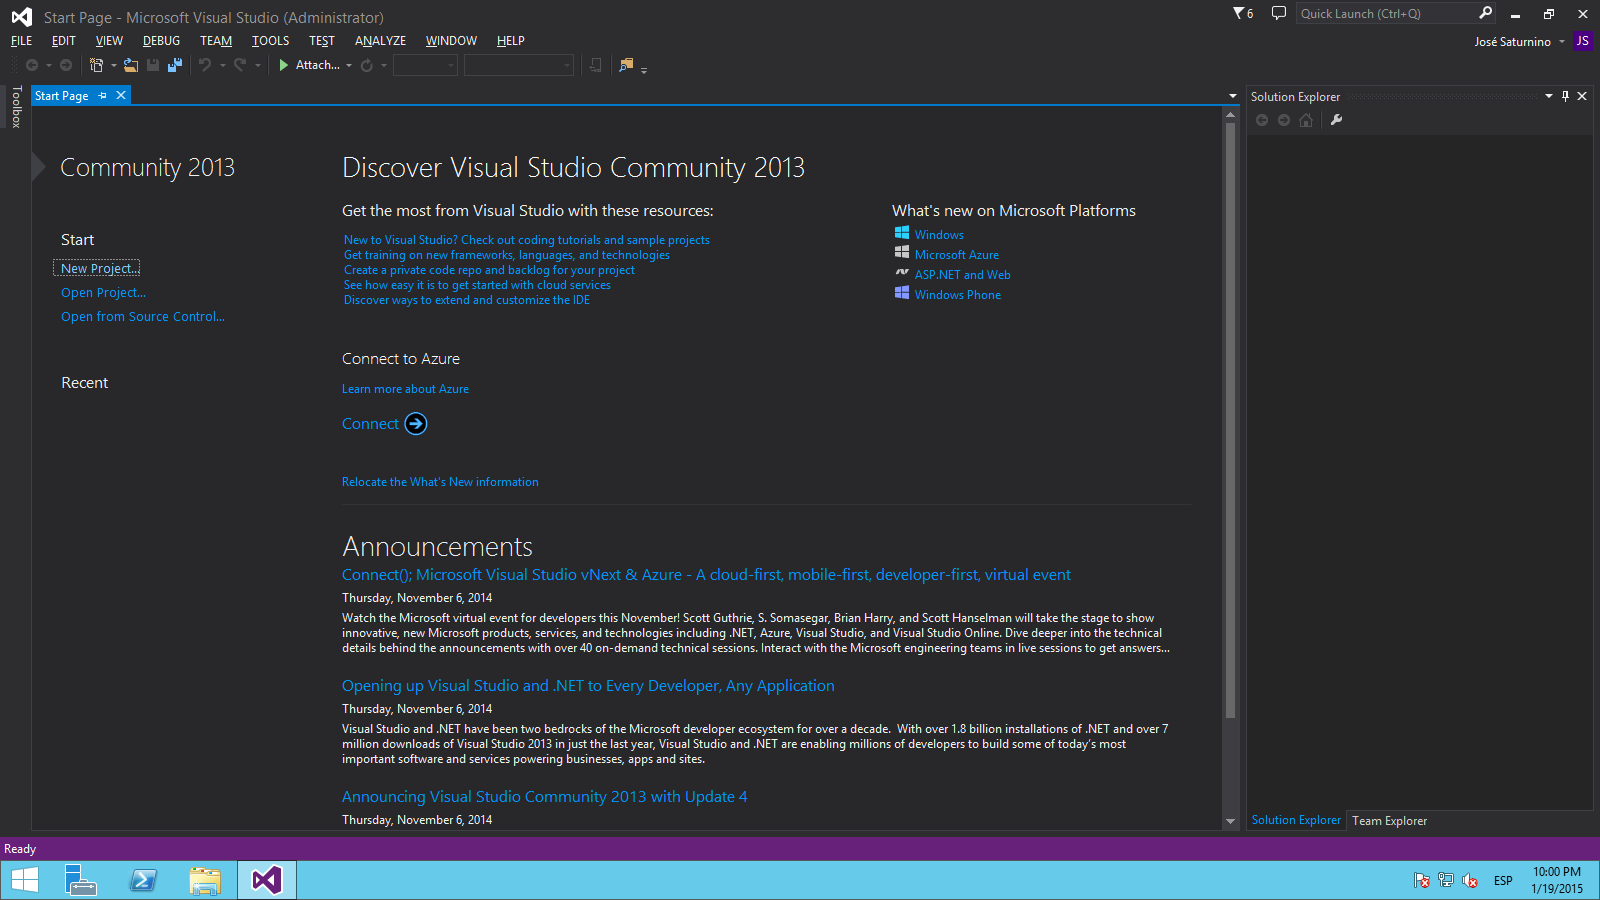Open the Windows Phone platform link
1600x900 pixels.
point(957,295)
